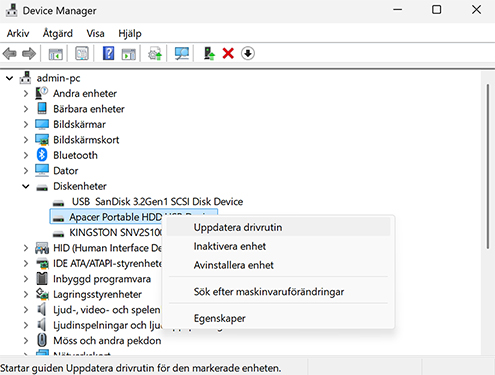Click the IDE ATA/ATAPI controller icon
Image resolution: width=495 pixels, height=375 pixels.
(42, 263)
